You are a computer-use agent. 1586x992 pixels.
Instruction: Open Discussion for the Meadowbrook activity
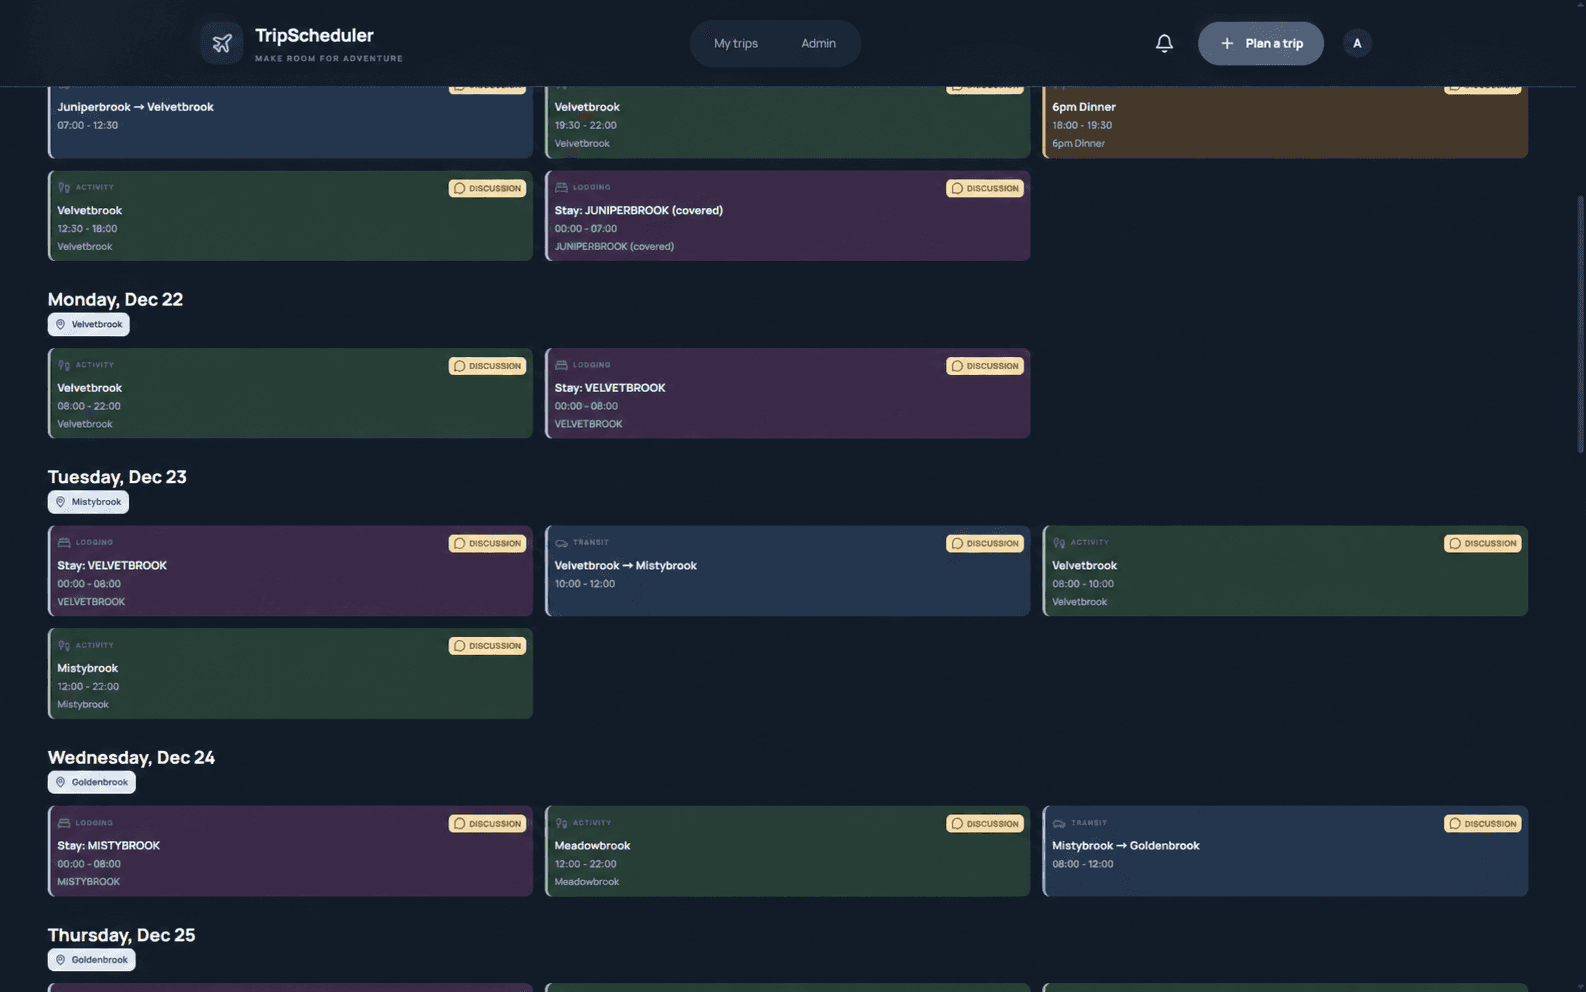[985, 824]
